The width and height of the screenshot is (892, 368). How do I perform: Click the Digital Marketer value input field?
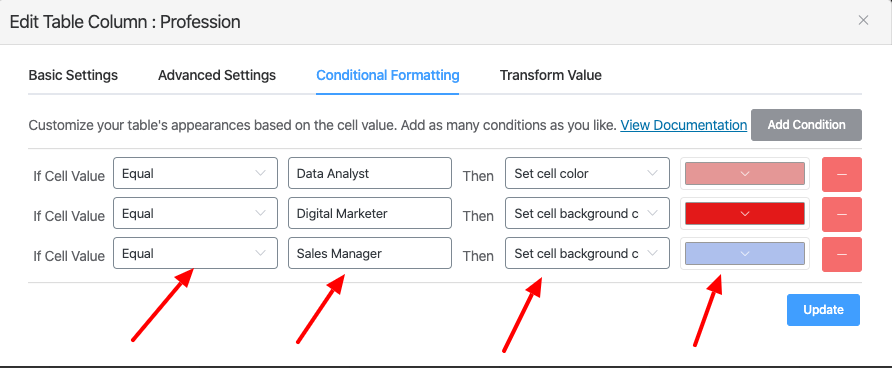coord(370,213)
